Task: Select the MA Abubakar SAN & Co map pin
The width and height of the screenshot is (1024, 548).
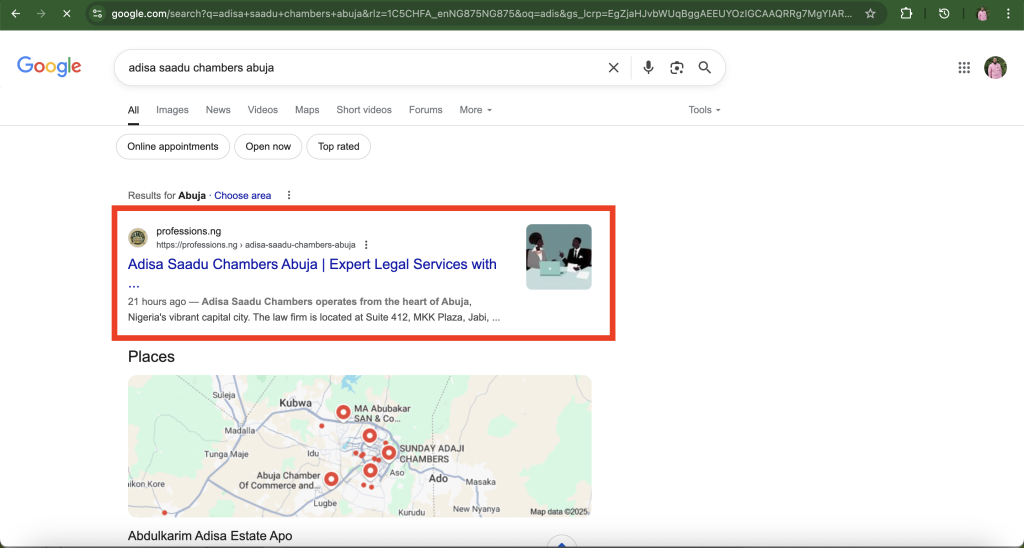Action: [343, 413]
